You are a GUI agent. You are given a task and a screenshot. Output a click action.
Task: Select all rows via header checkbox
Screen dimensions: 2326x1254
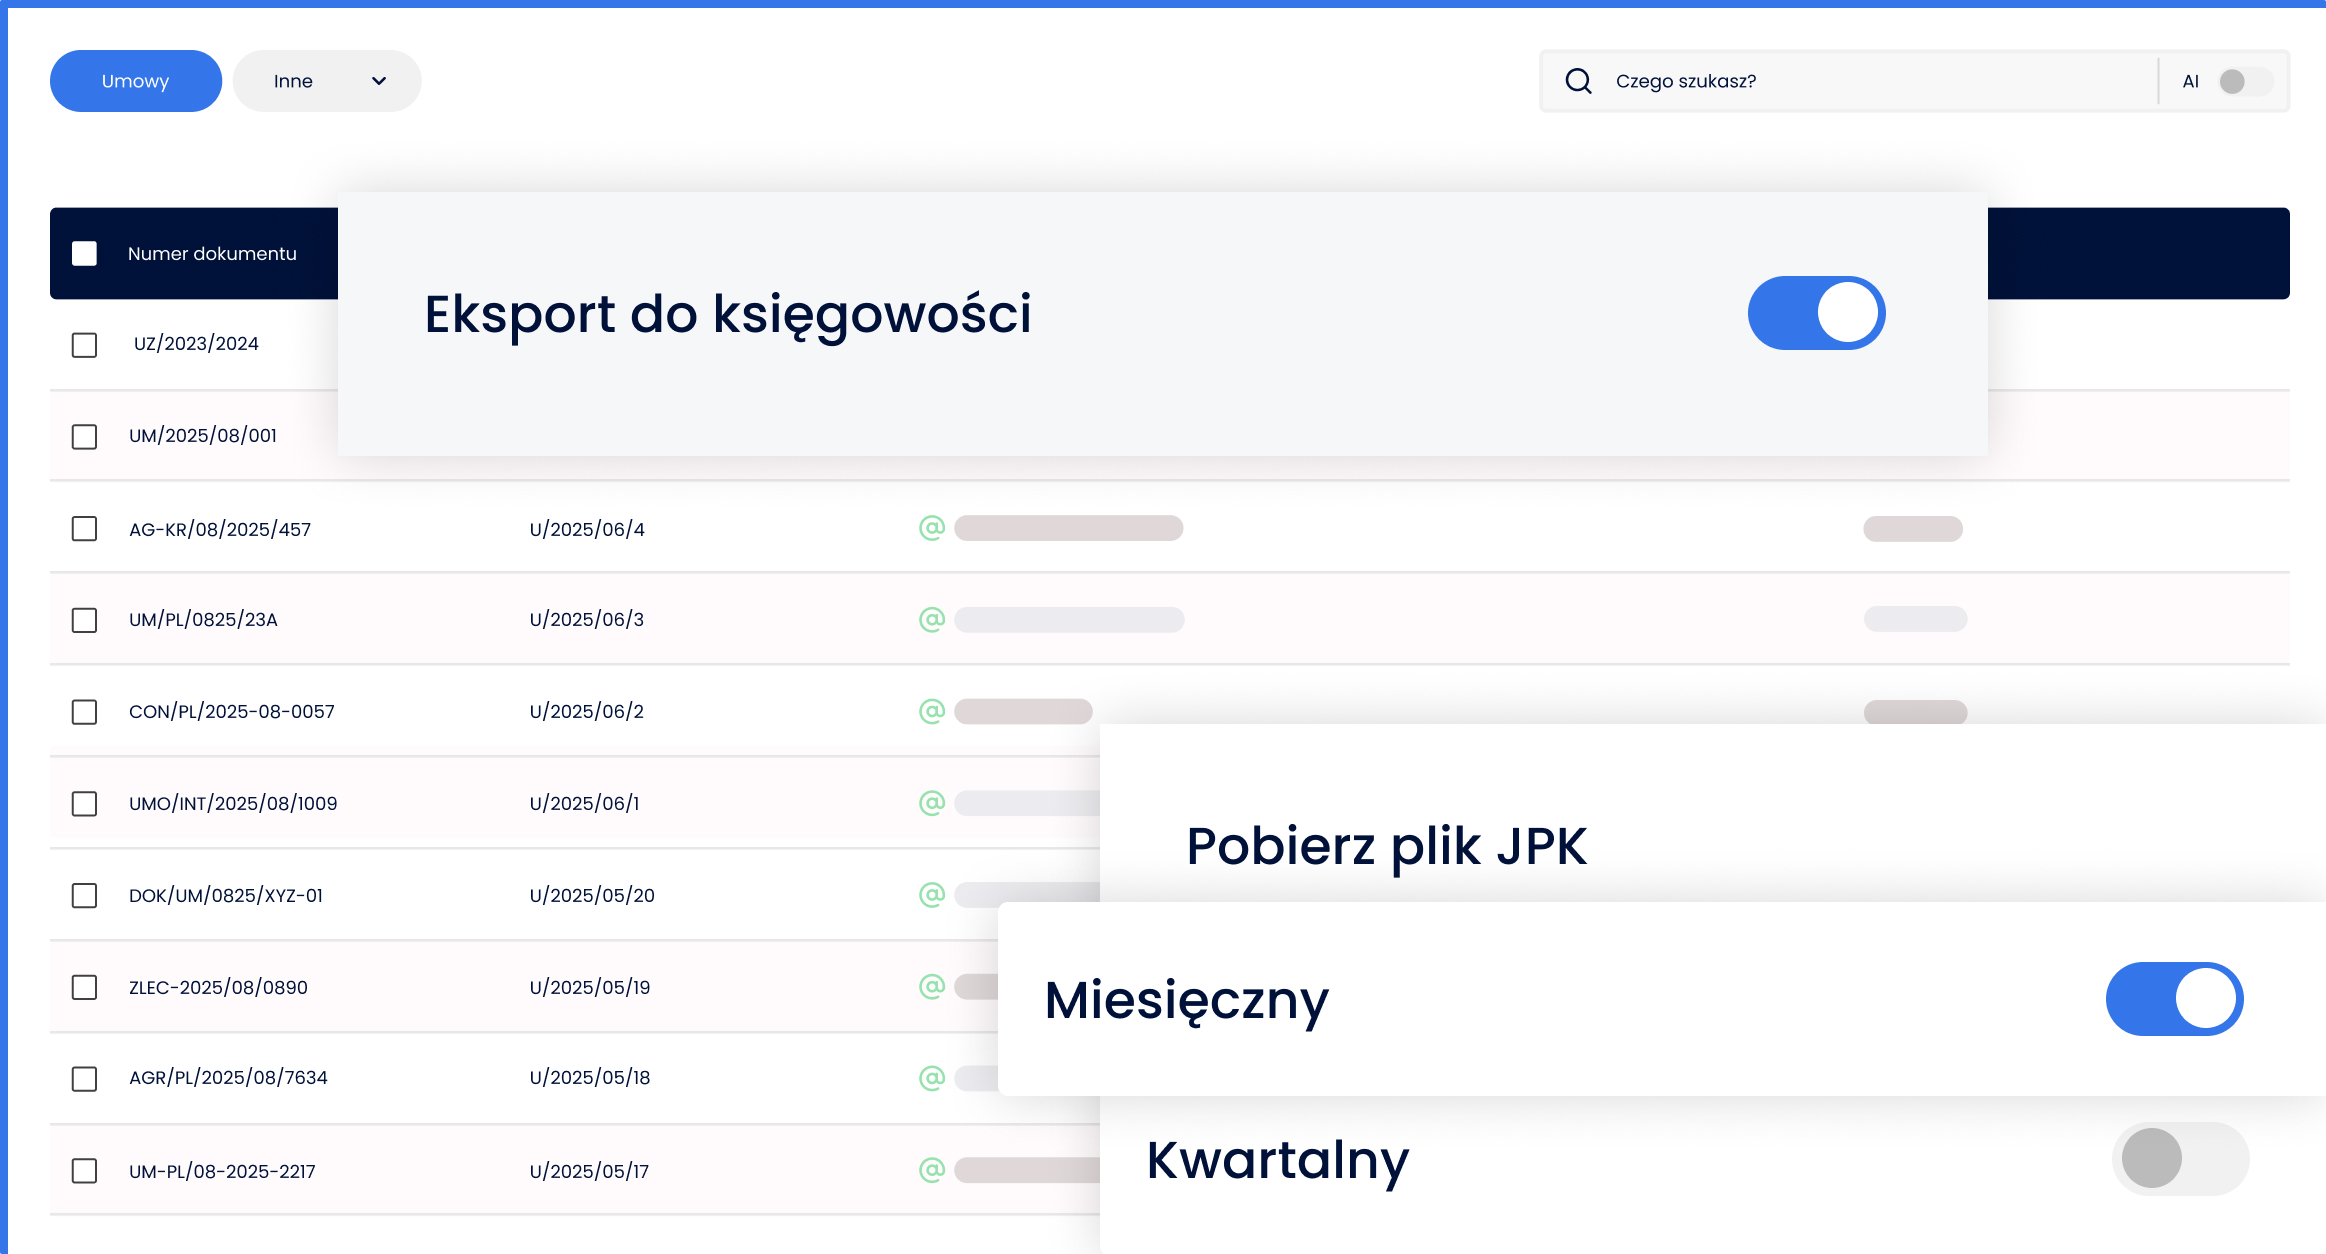point(85,254)
